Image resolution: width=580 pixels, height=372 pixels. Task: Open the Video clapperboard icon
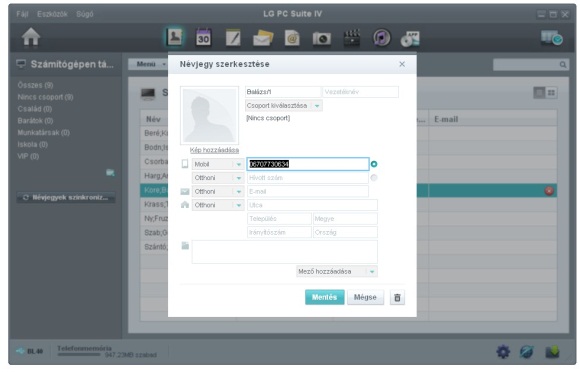pos(352,38)
